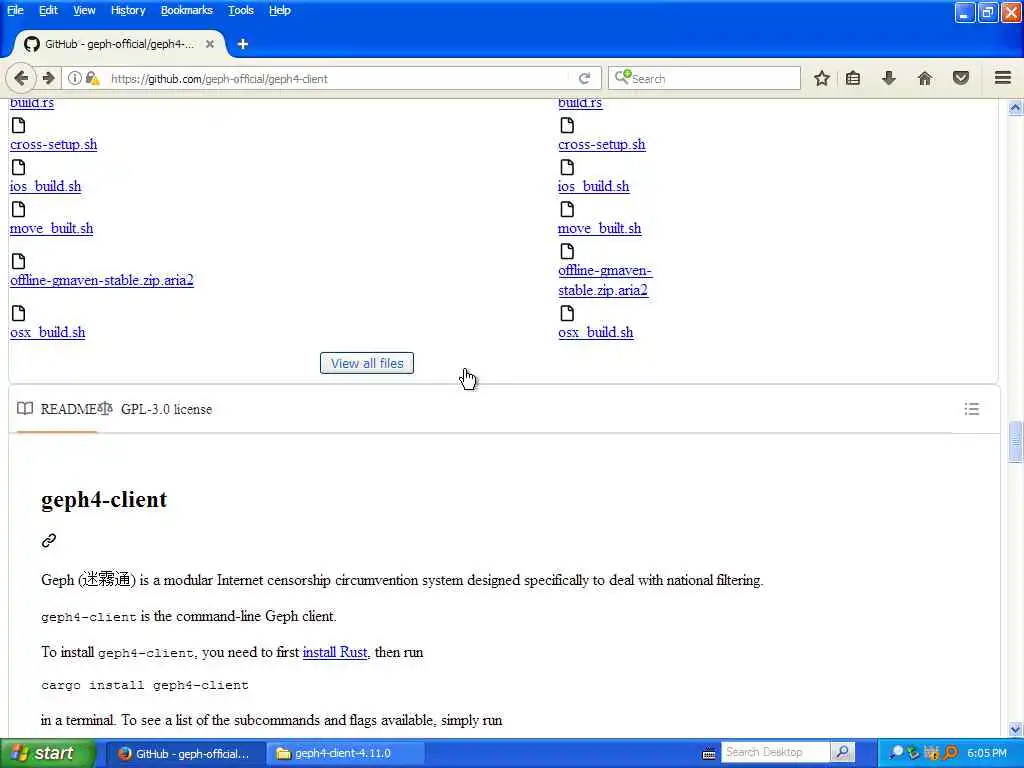
Task: Open left-column offline-gmaven-stable.zip.aria2 link
Action: tap(102, 280)
